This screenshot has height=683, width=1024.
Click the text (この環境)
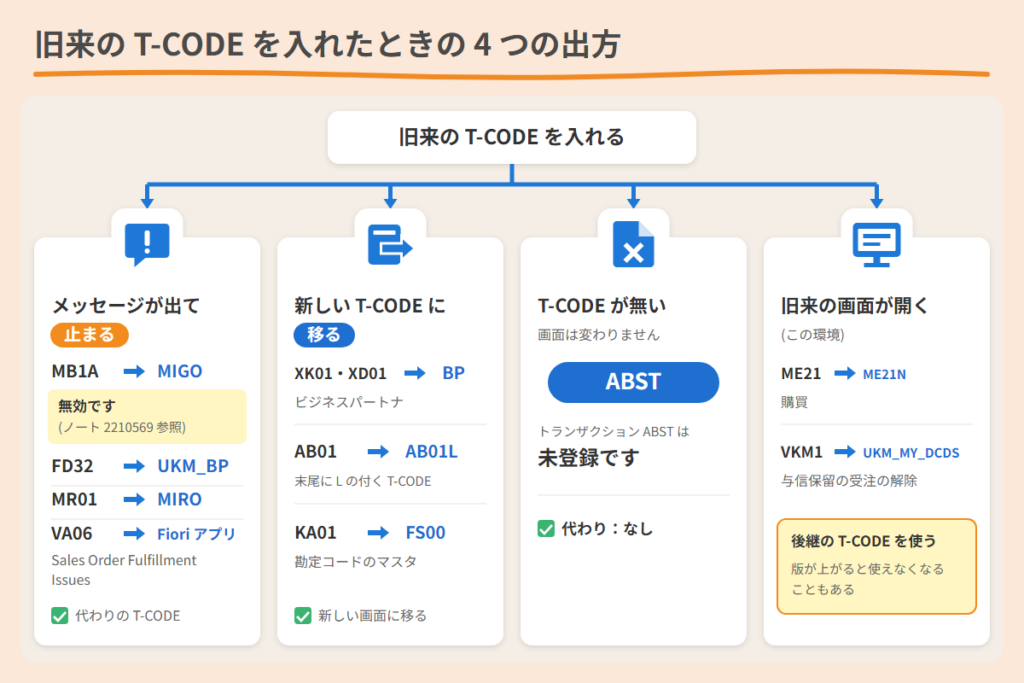tap(812, 335)
